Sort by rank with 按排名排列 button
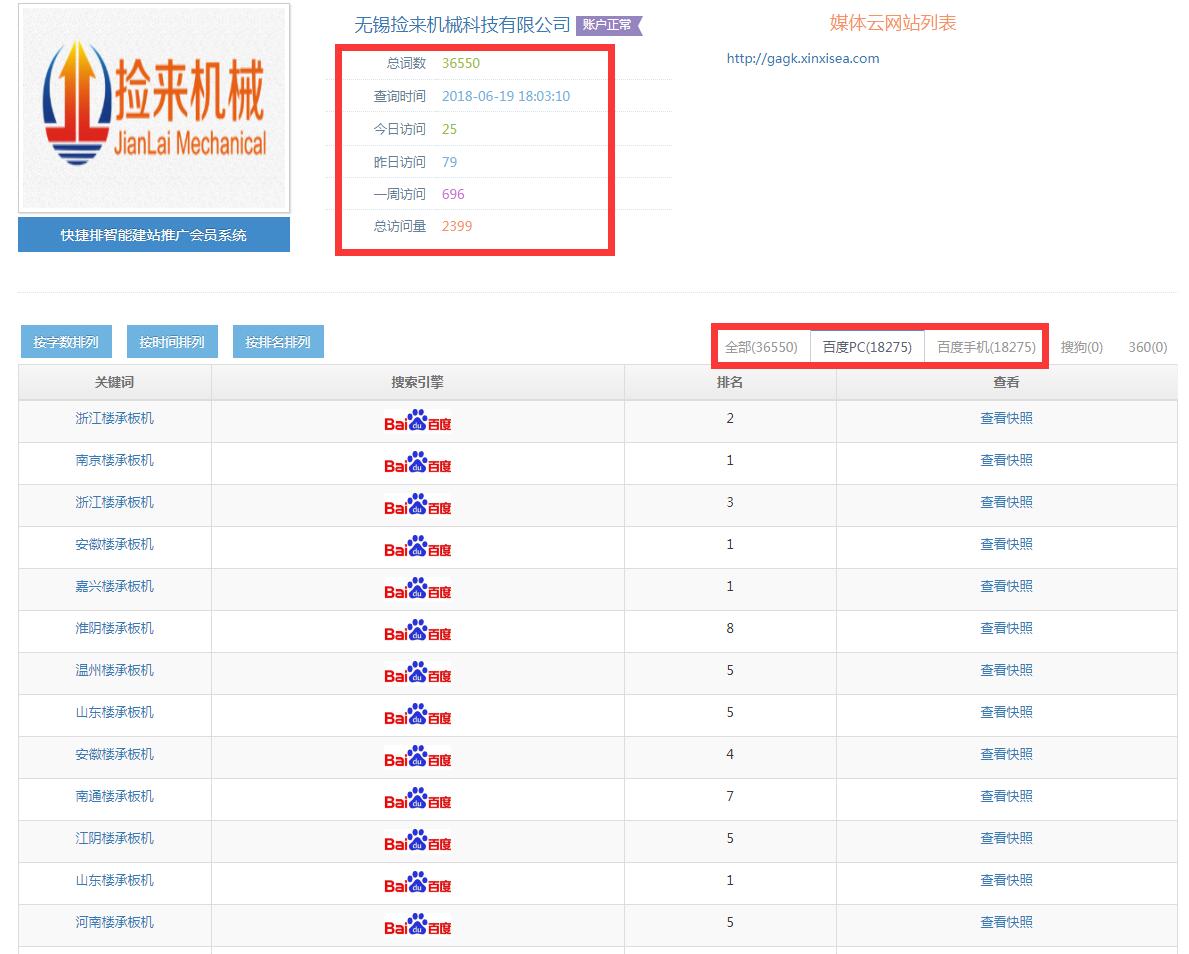 tap(278, 342)
